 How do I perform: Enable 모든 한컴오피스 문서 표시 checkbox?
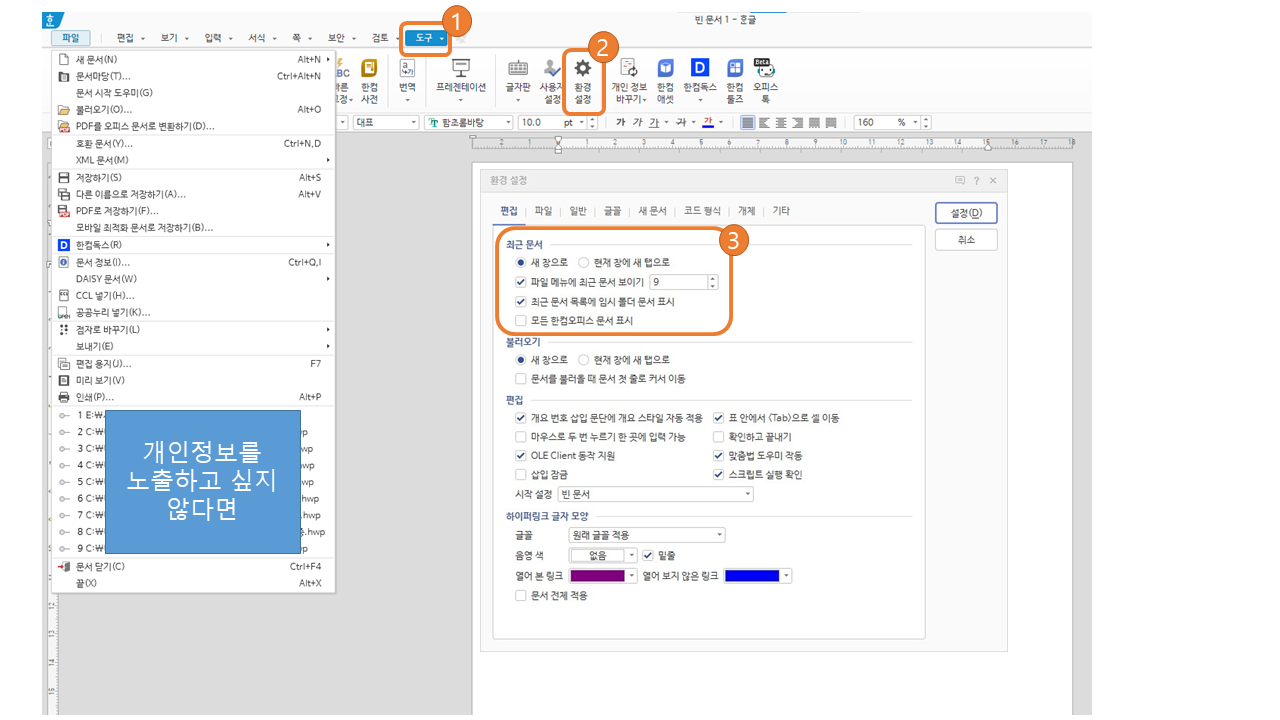pyautogui.click(x=521, y=321)
